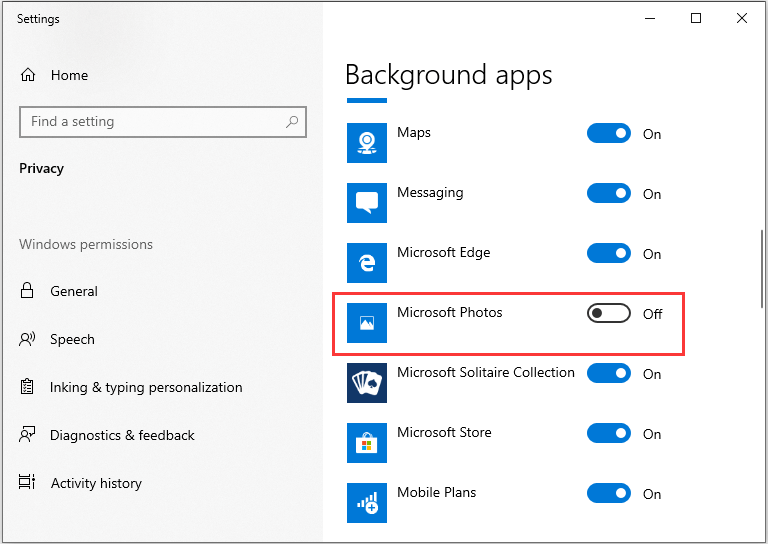The height and width of the screenshot is (544, 768).
Task: Disable the Mobile Plans toggle
Action: point(609,493)
